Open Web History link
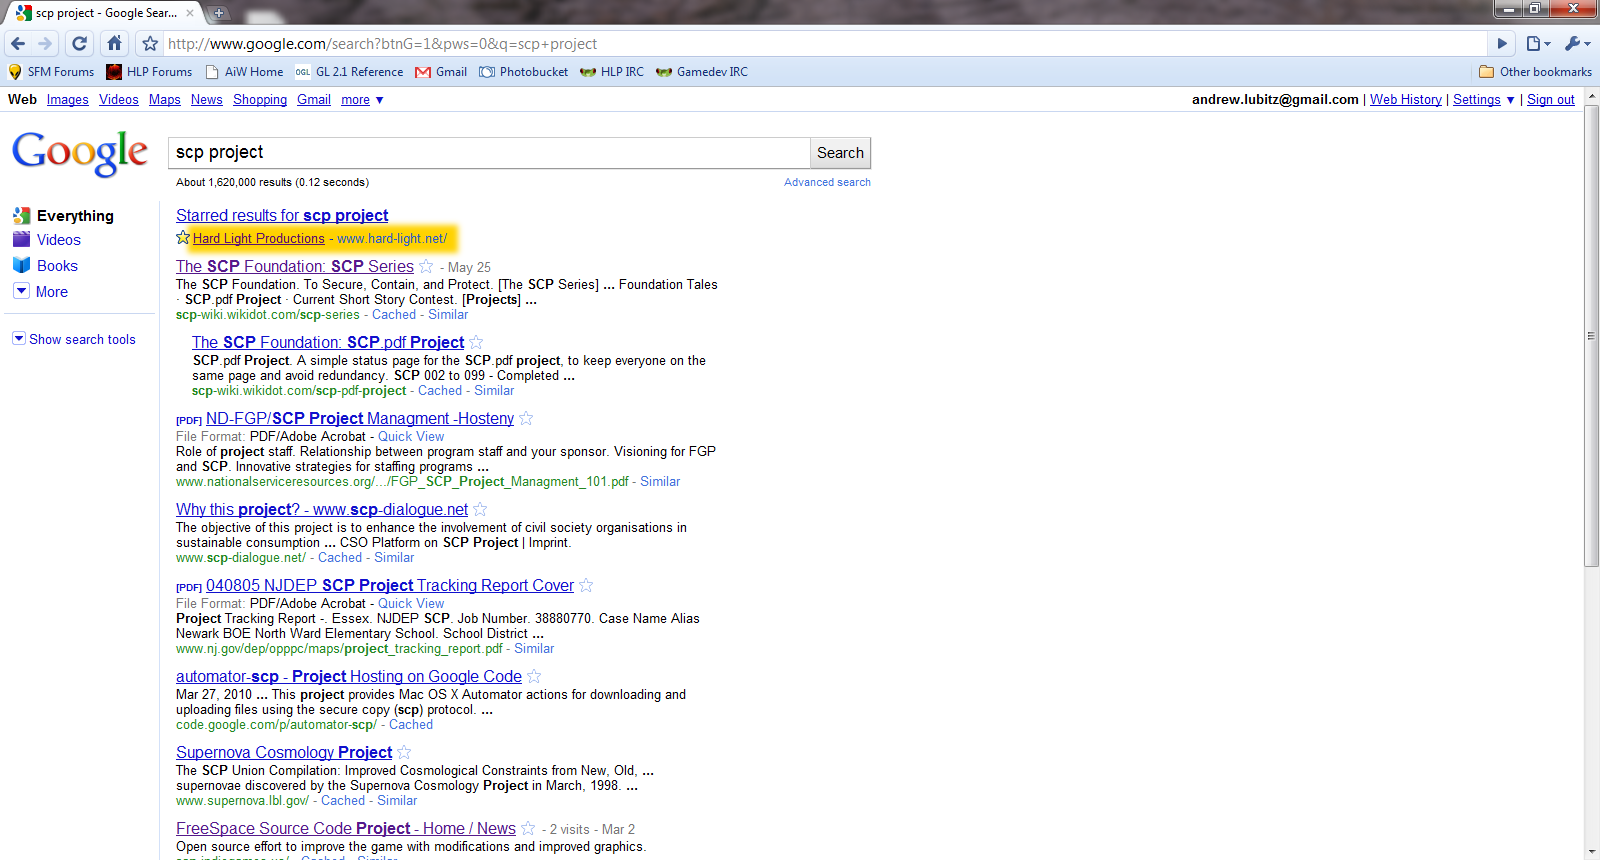The width and height of the screenshot is (1600, 860). coord(1406,99)
